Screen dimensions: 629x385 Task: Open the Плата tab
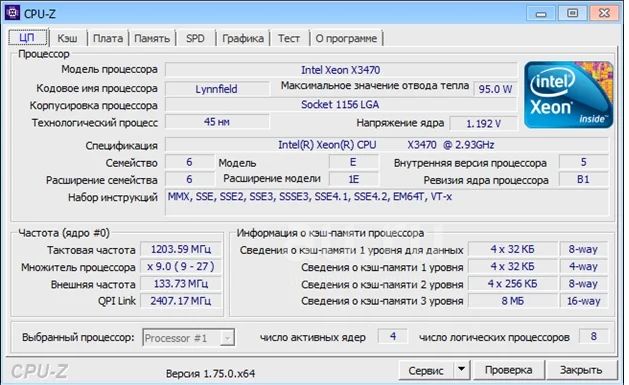click(x=108, y=38)
